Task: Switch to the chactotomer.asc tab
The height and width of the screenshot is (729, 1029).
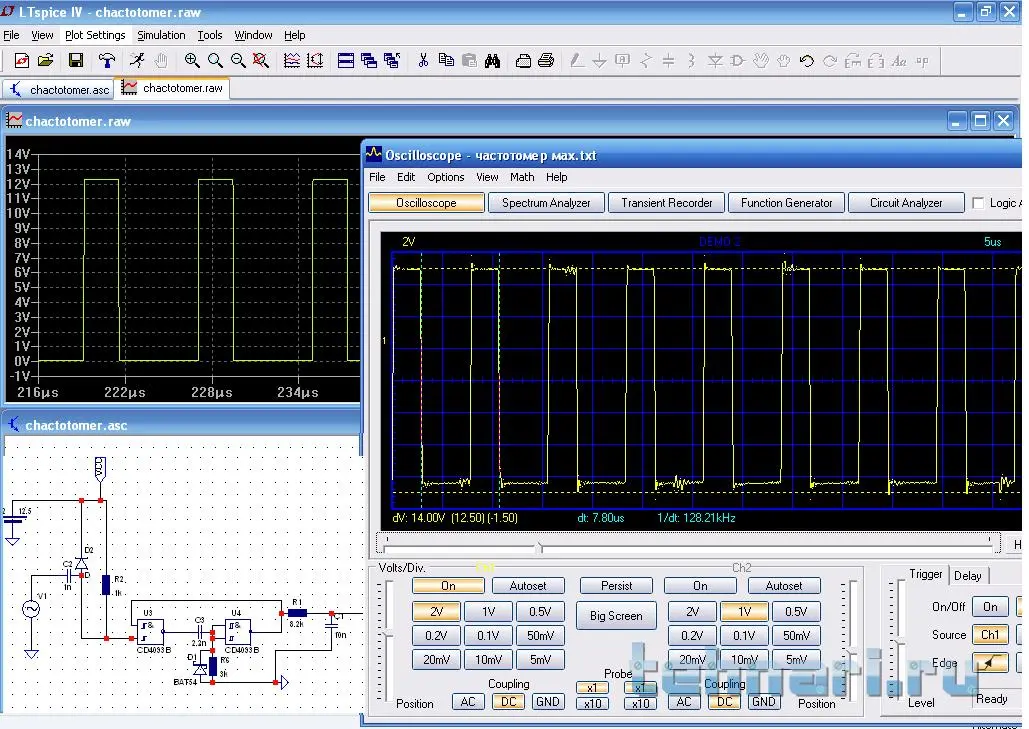Action: tap(60, 89)
